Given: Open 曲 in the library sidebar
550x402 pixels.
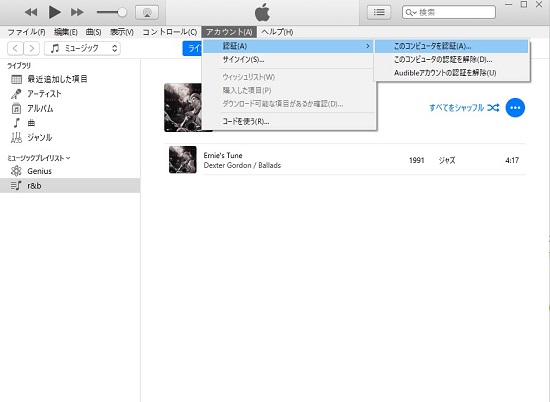Looking at the screenshot, I should [x=70, y=123].
